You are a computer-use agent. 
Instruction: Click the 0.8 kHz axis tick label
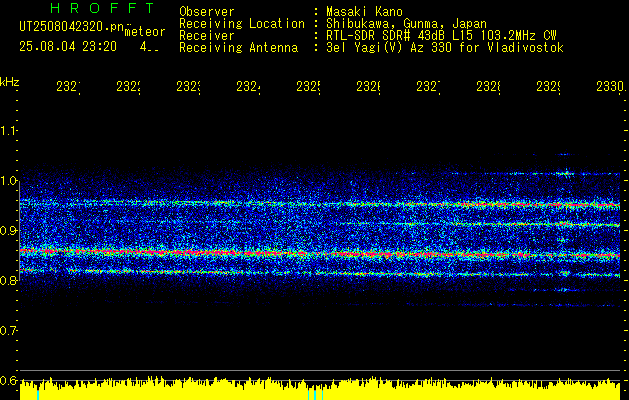coord(8,281)
